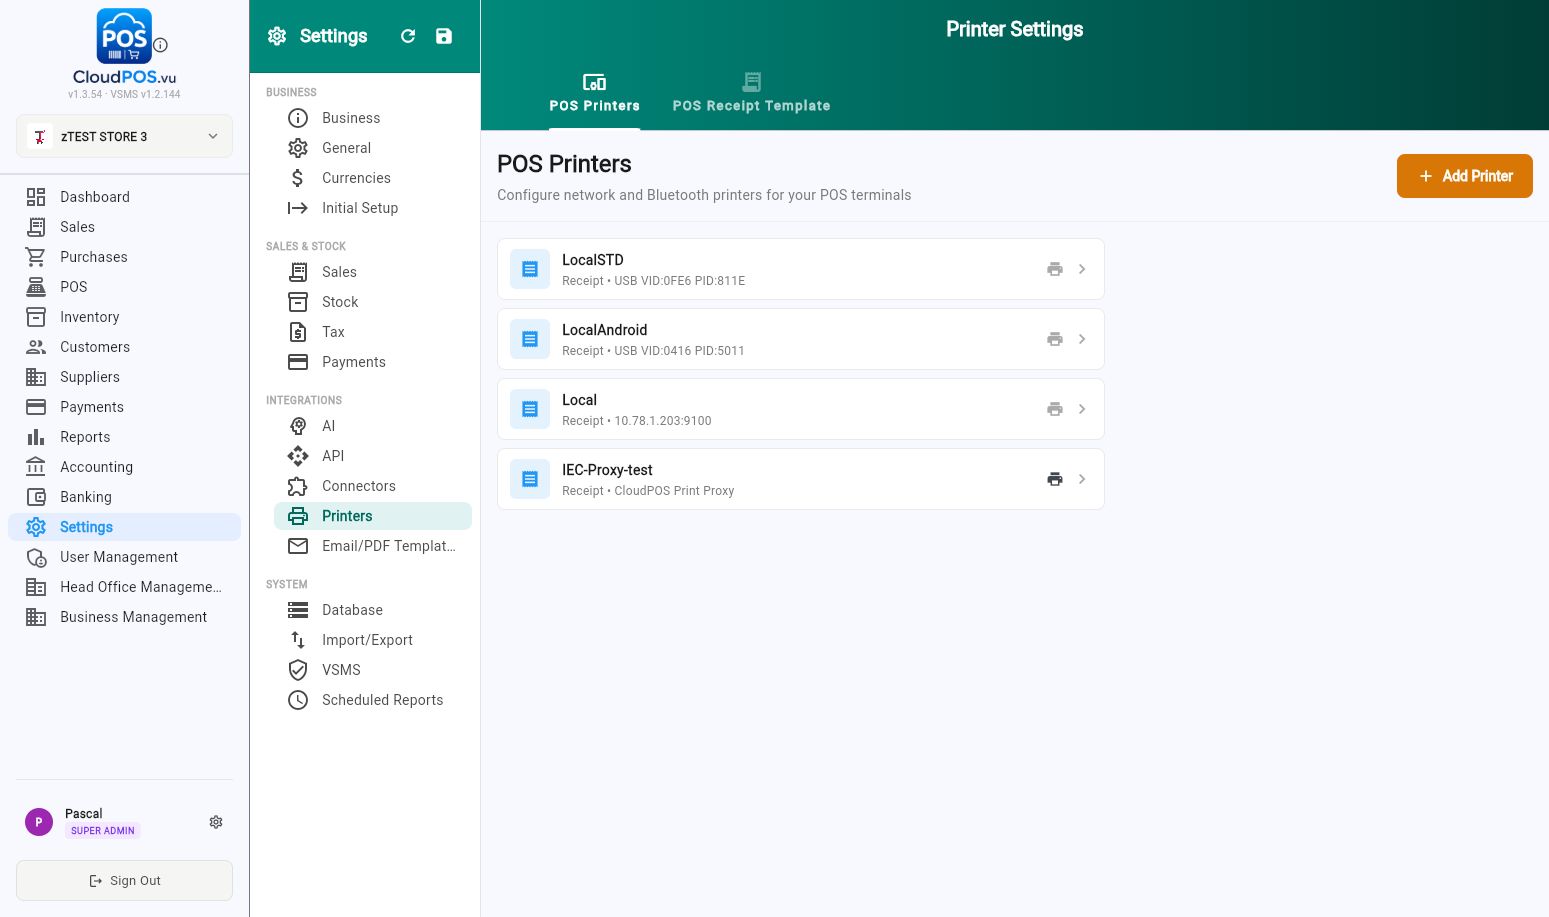Open Payments under Sales & Stock settings
The height and width of the screenshot is (917, 1549).
[373, 362]
